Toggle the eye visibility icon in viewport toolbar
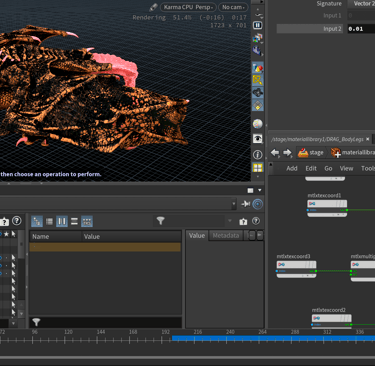The image size is (375, 366). [x=257, y=139]
